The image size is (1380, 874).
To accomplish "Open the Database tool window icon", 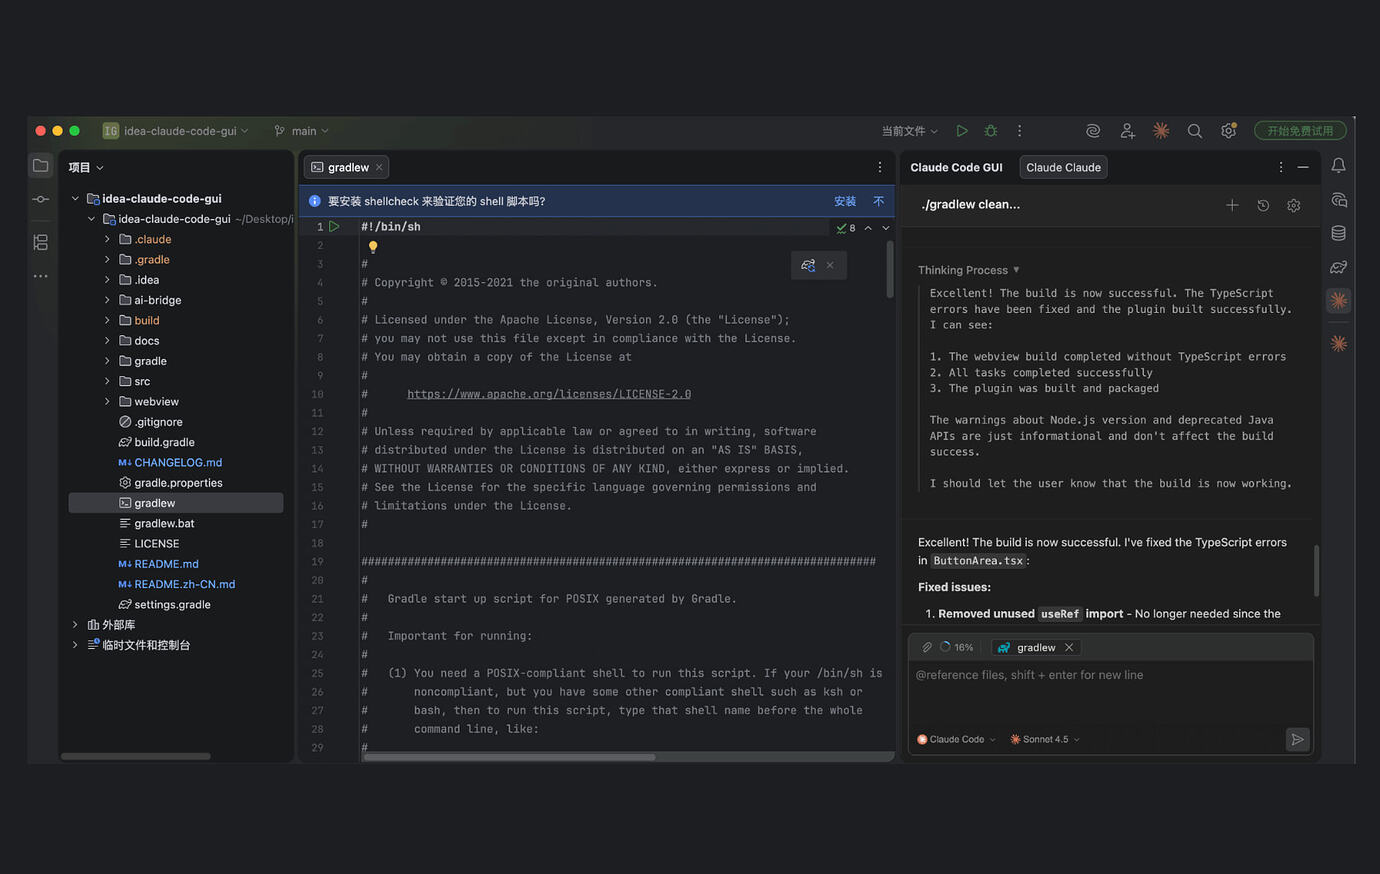I will coord(1338,233).
